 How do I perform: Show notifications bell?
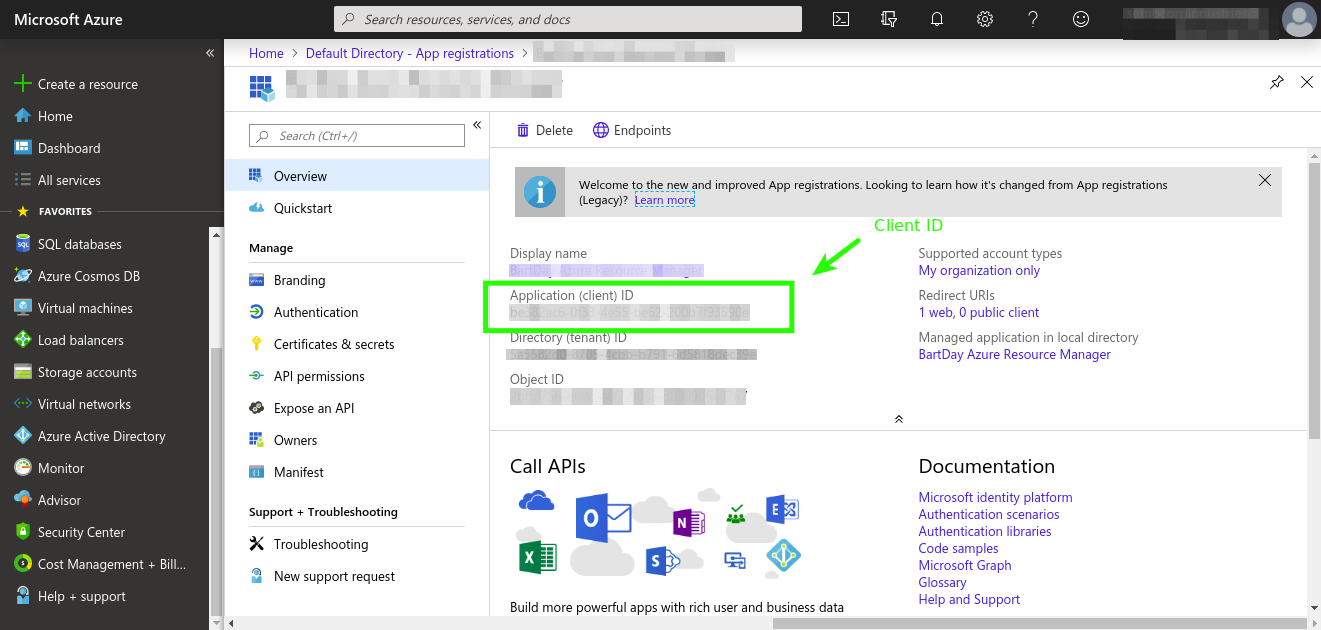tap(937, 19)
